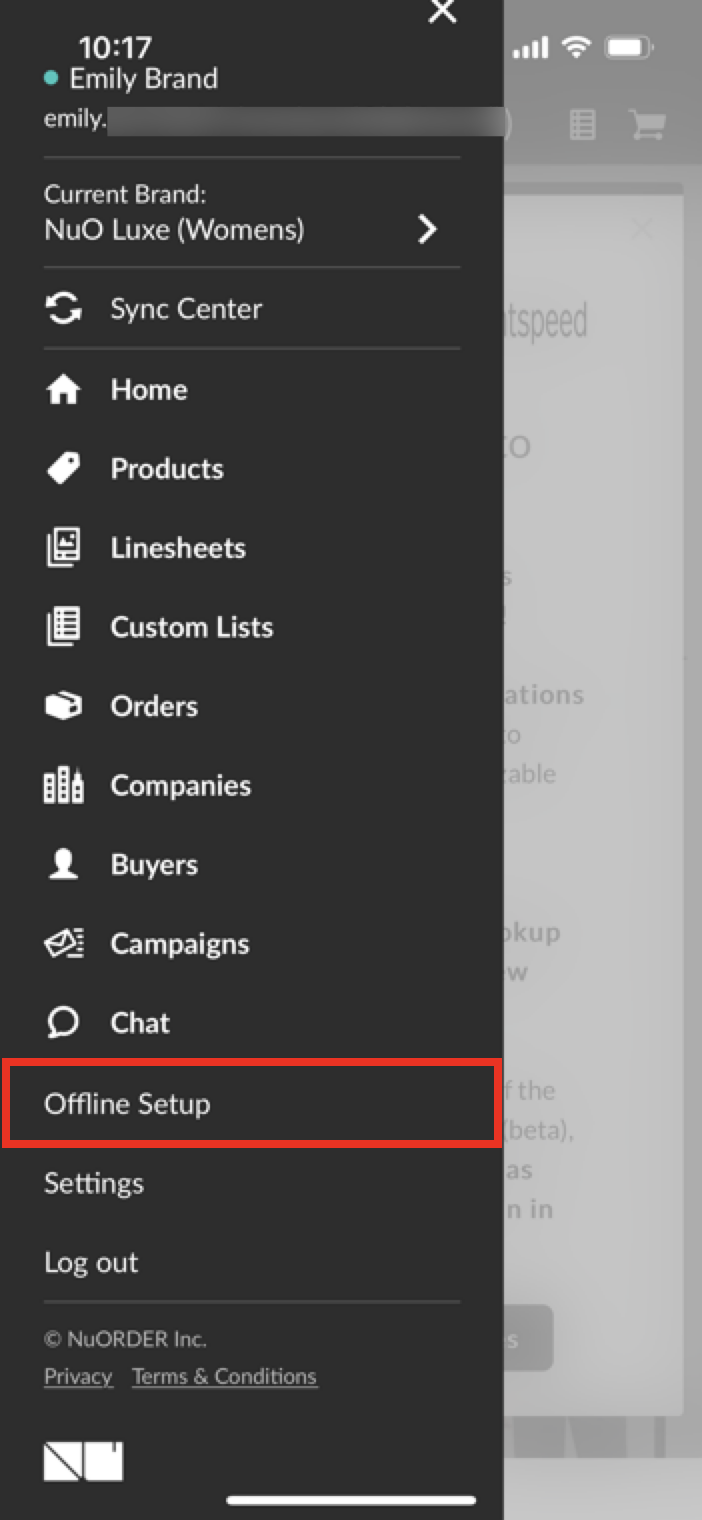
Task: Open the Campaigns envelope icon
Action: 64,944
